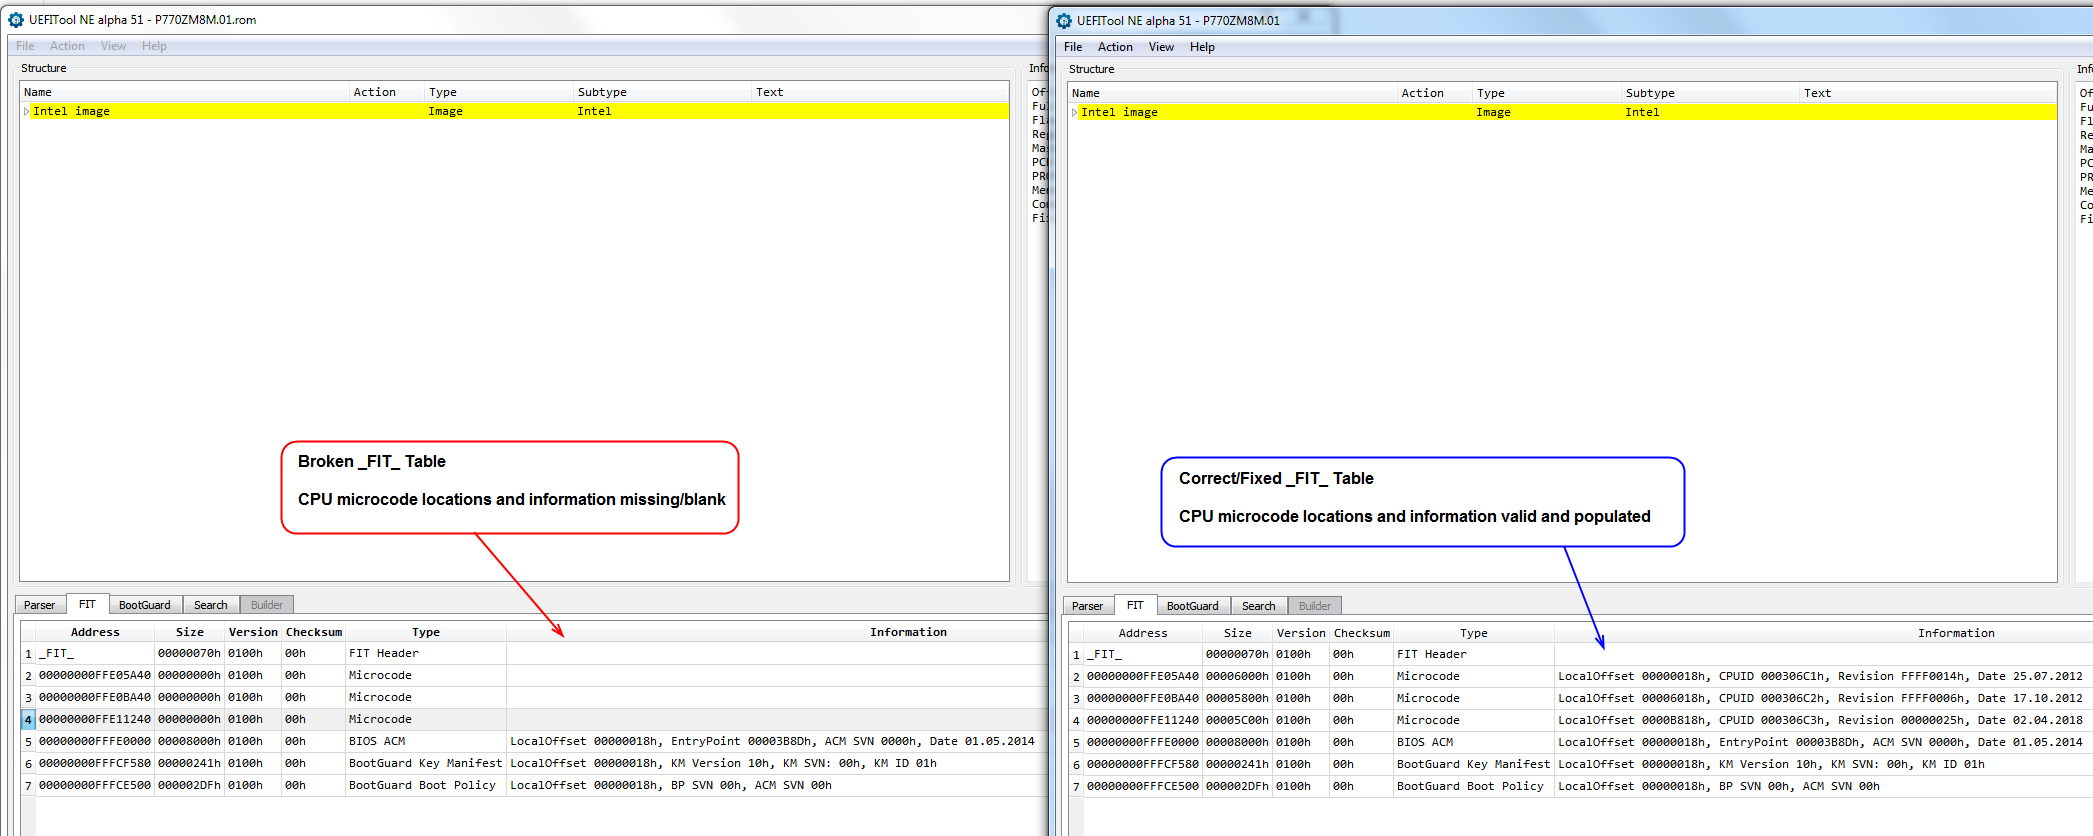Switch to Parser tab in right window

1088,606
